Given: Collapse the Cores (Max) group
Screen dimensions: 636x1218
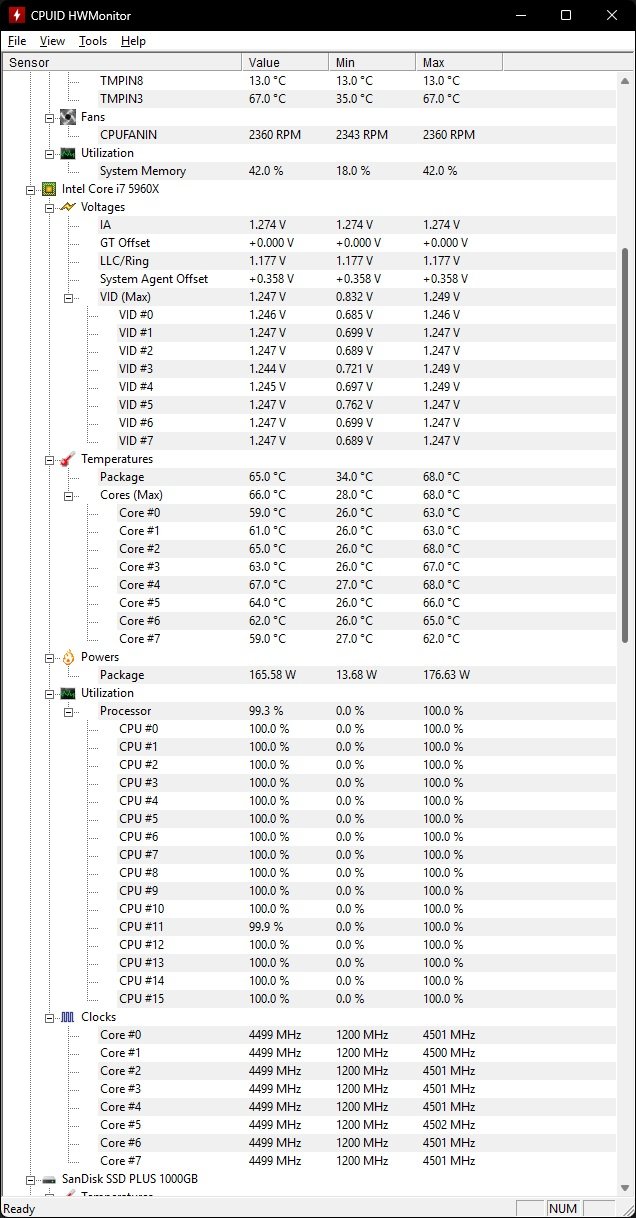Looking at the screenshot, I should [69, 495].
